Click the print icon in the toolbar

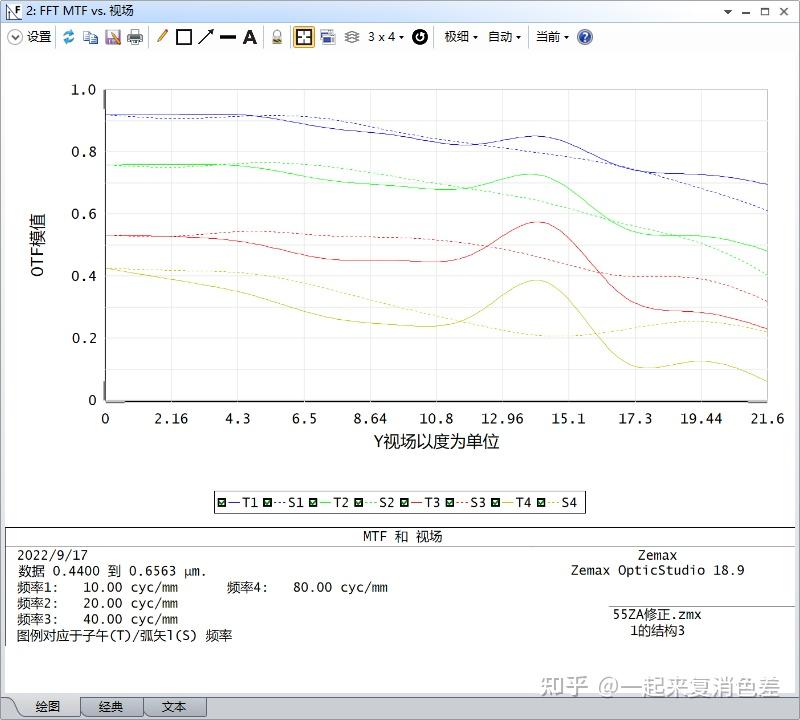(135, 37)
